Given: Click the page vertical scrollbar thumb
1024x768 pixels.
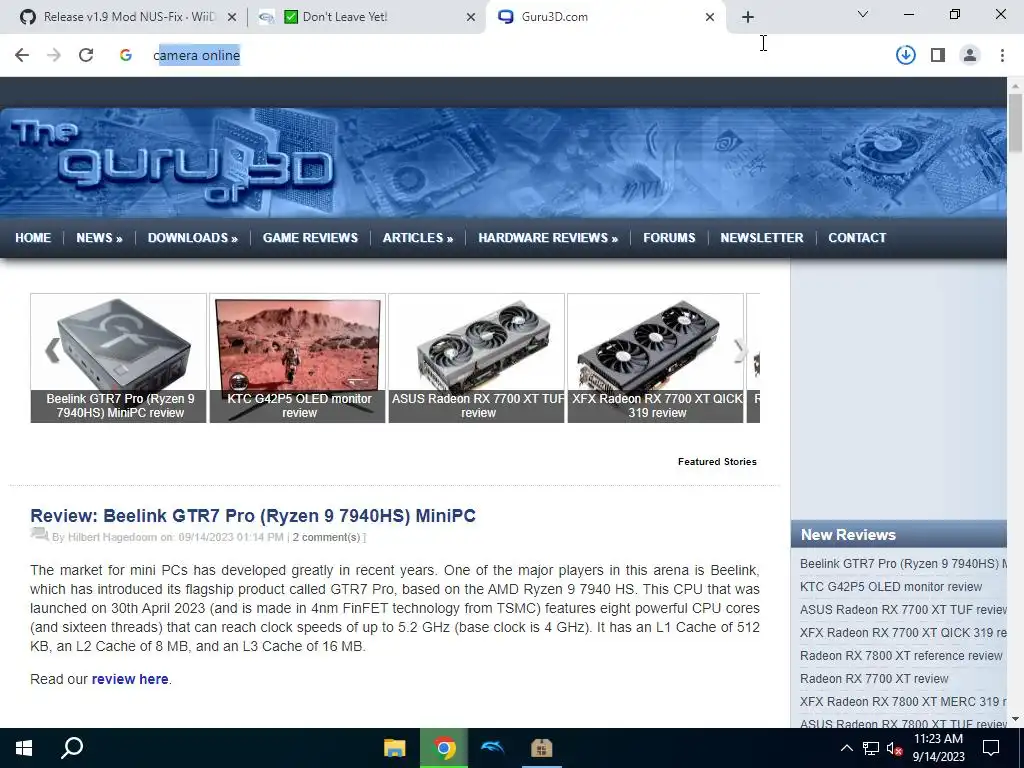Looking at the screenshot, I should pos(1015,123).
